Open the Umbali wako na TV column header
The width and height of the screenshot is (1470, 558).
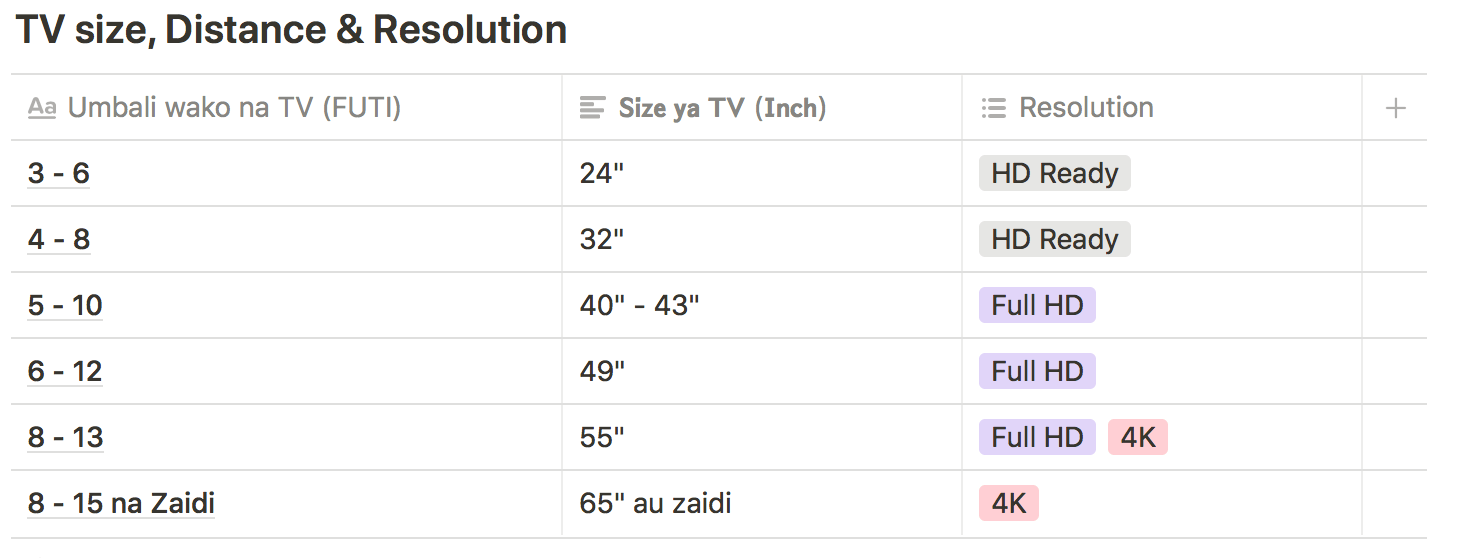(286, 108)
